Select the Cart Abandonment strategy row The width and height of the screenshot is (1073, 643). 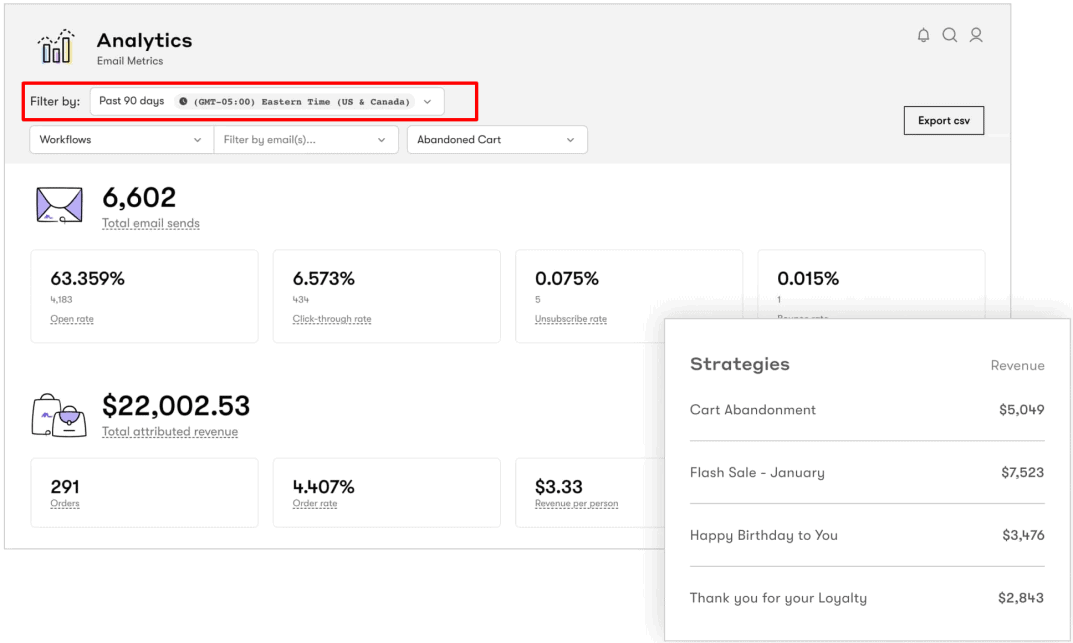[866, 410]
